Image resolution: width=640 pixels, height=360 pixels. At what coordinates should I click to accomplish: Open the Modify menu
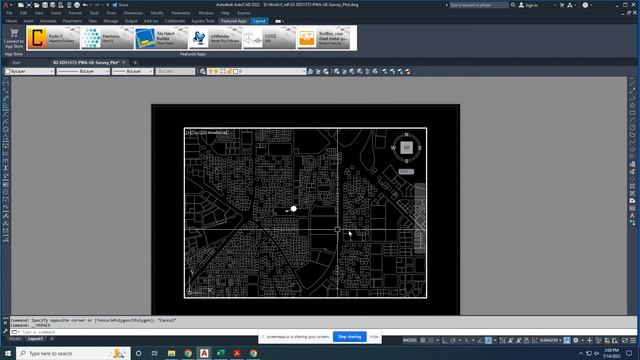157,13
